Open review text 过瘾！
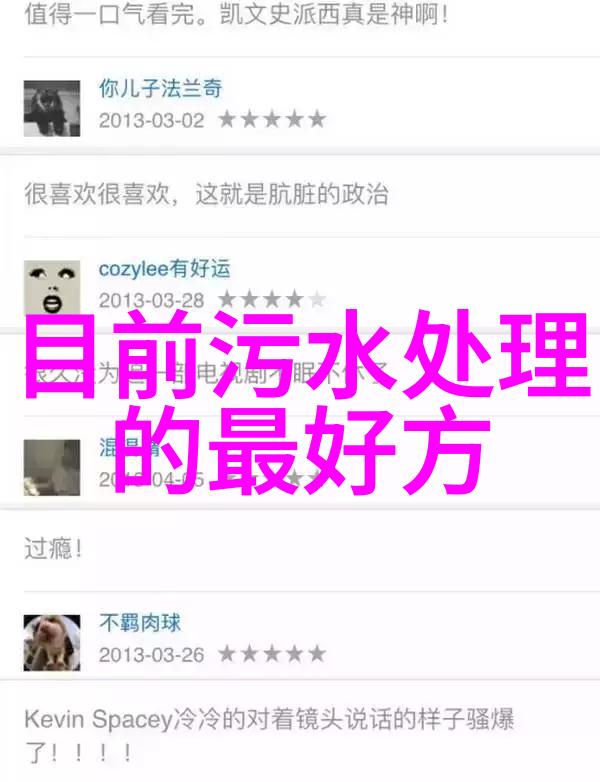The image size is (600, 782). [x=53, y=549]
